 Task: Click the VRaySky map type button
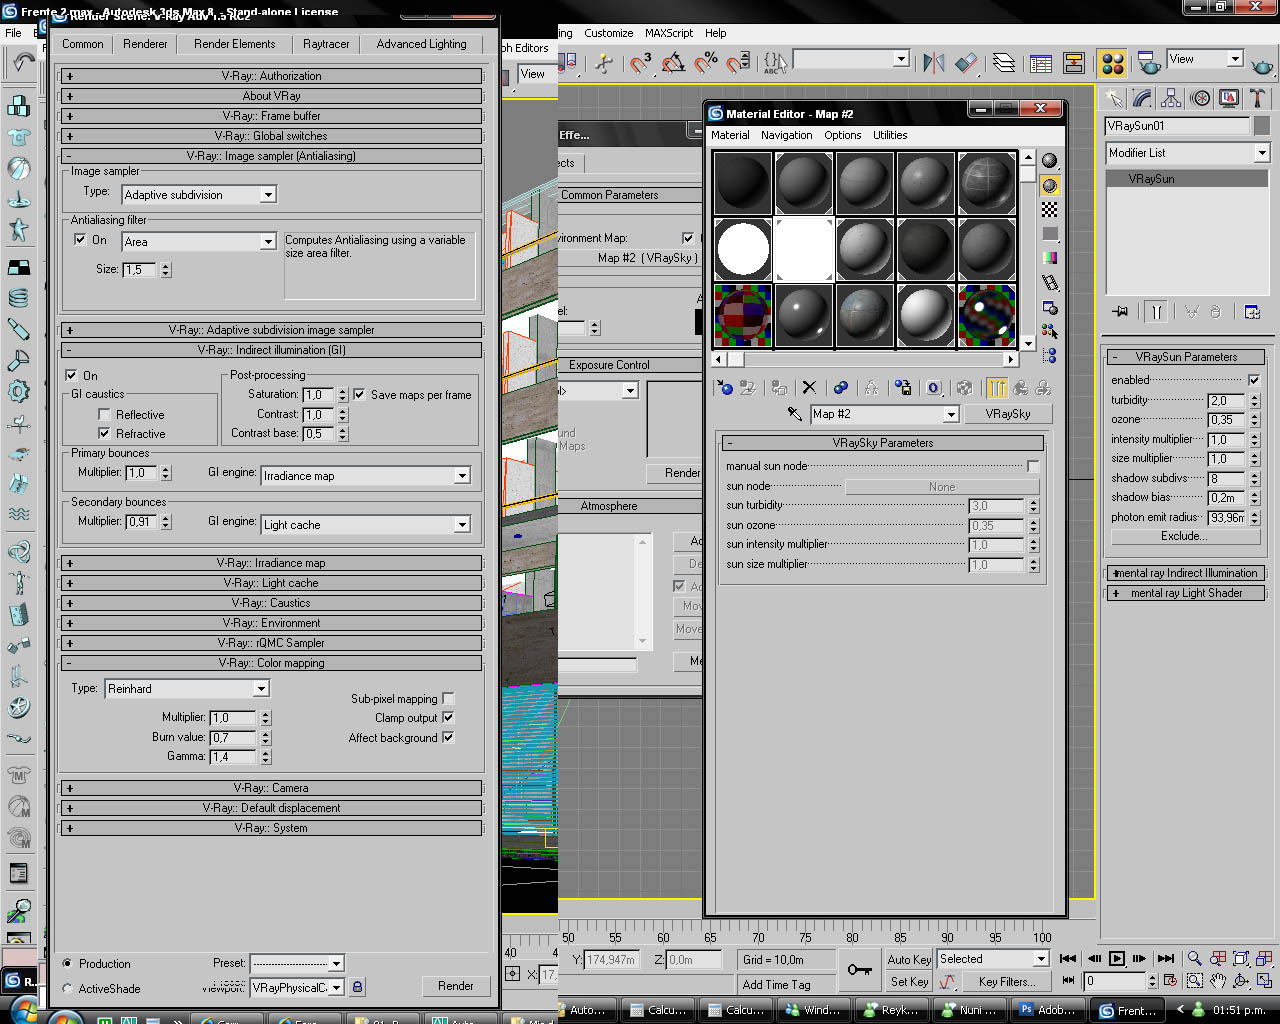click(x=1008, y=414)
